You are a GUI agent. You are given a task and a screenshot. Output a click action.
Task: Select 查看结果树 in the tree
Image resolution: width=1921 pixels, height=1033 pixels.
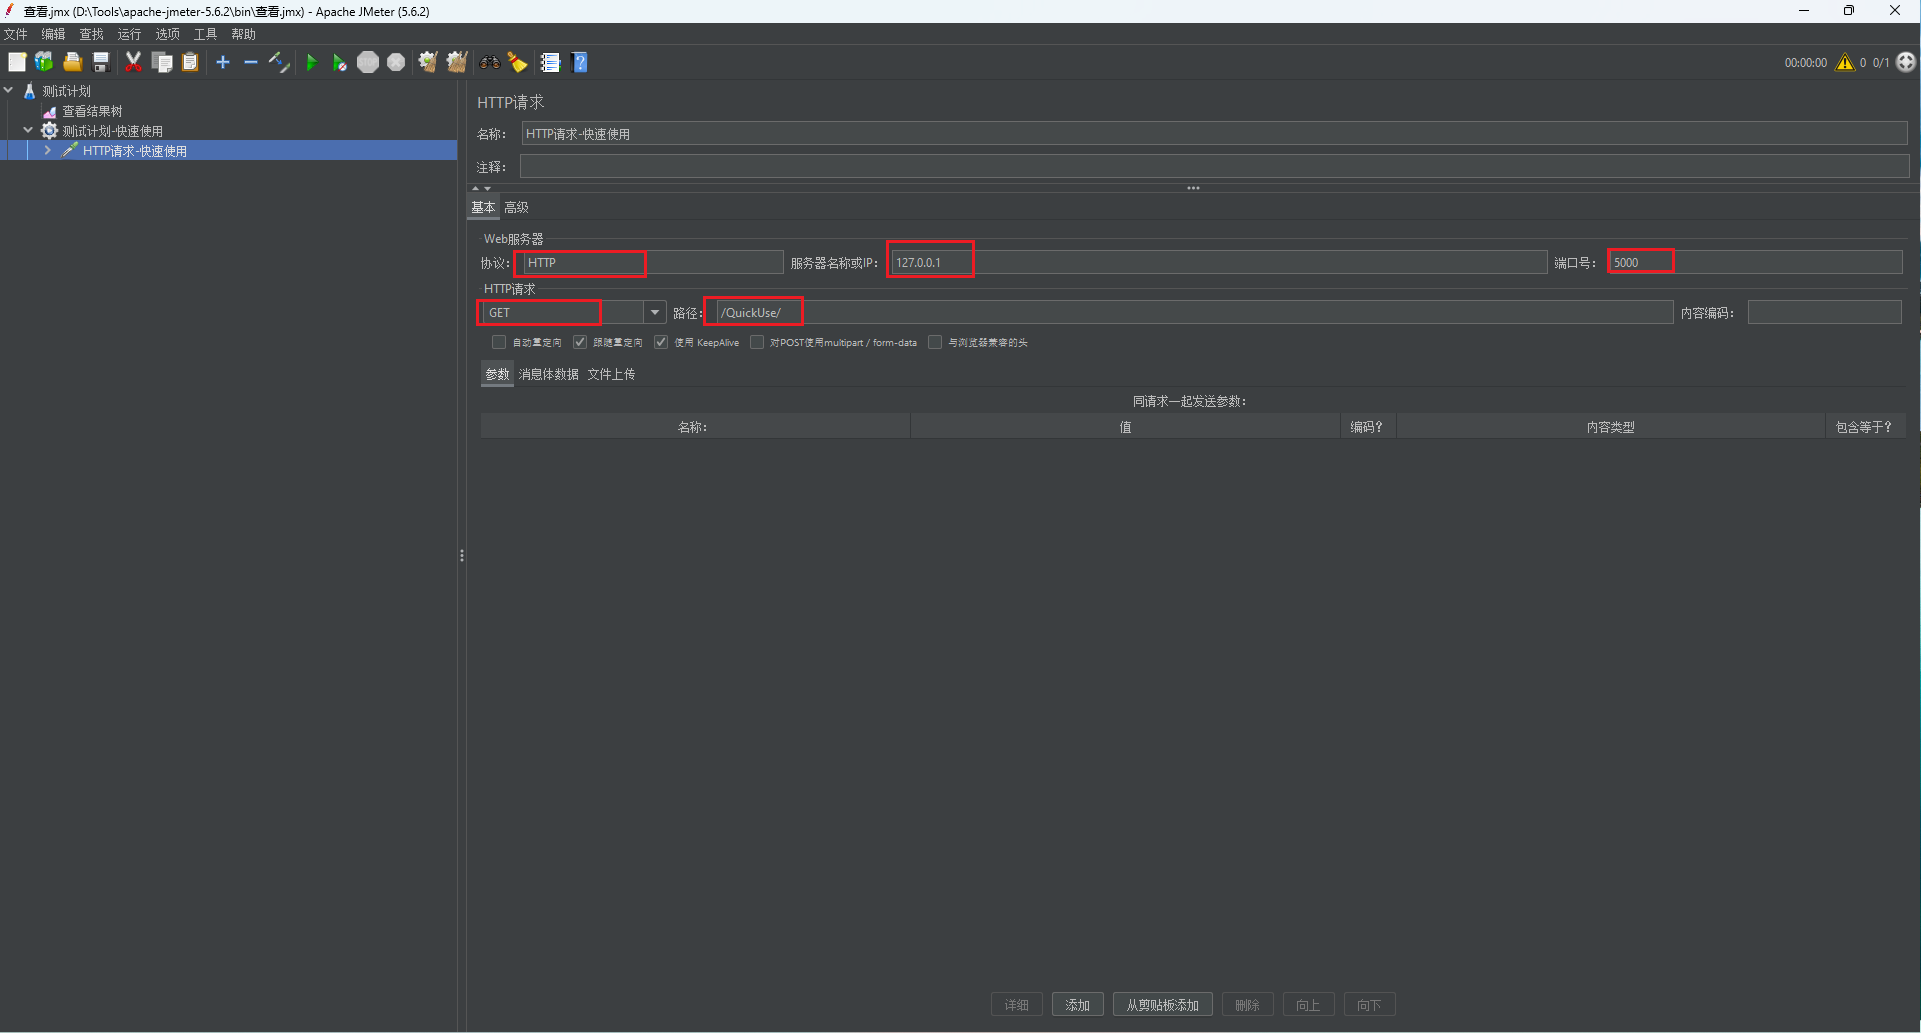(92, 111)
